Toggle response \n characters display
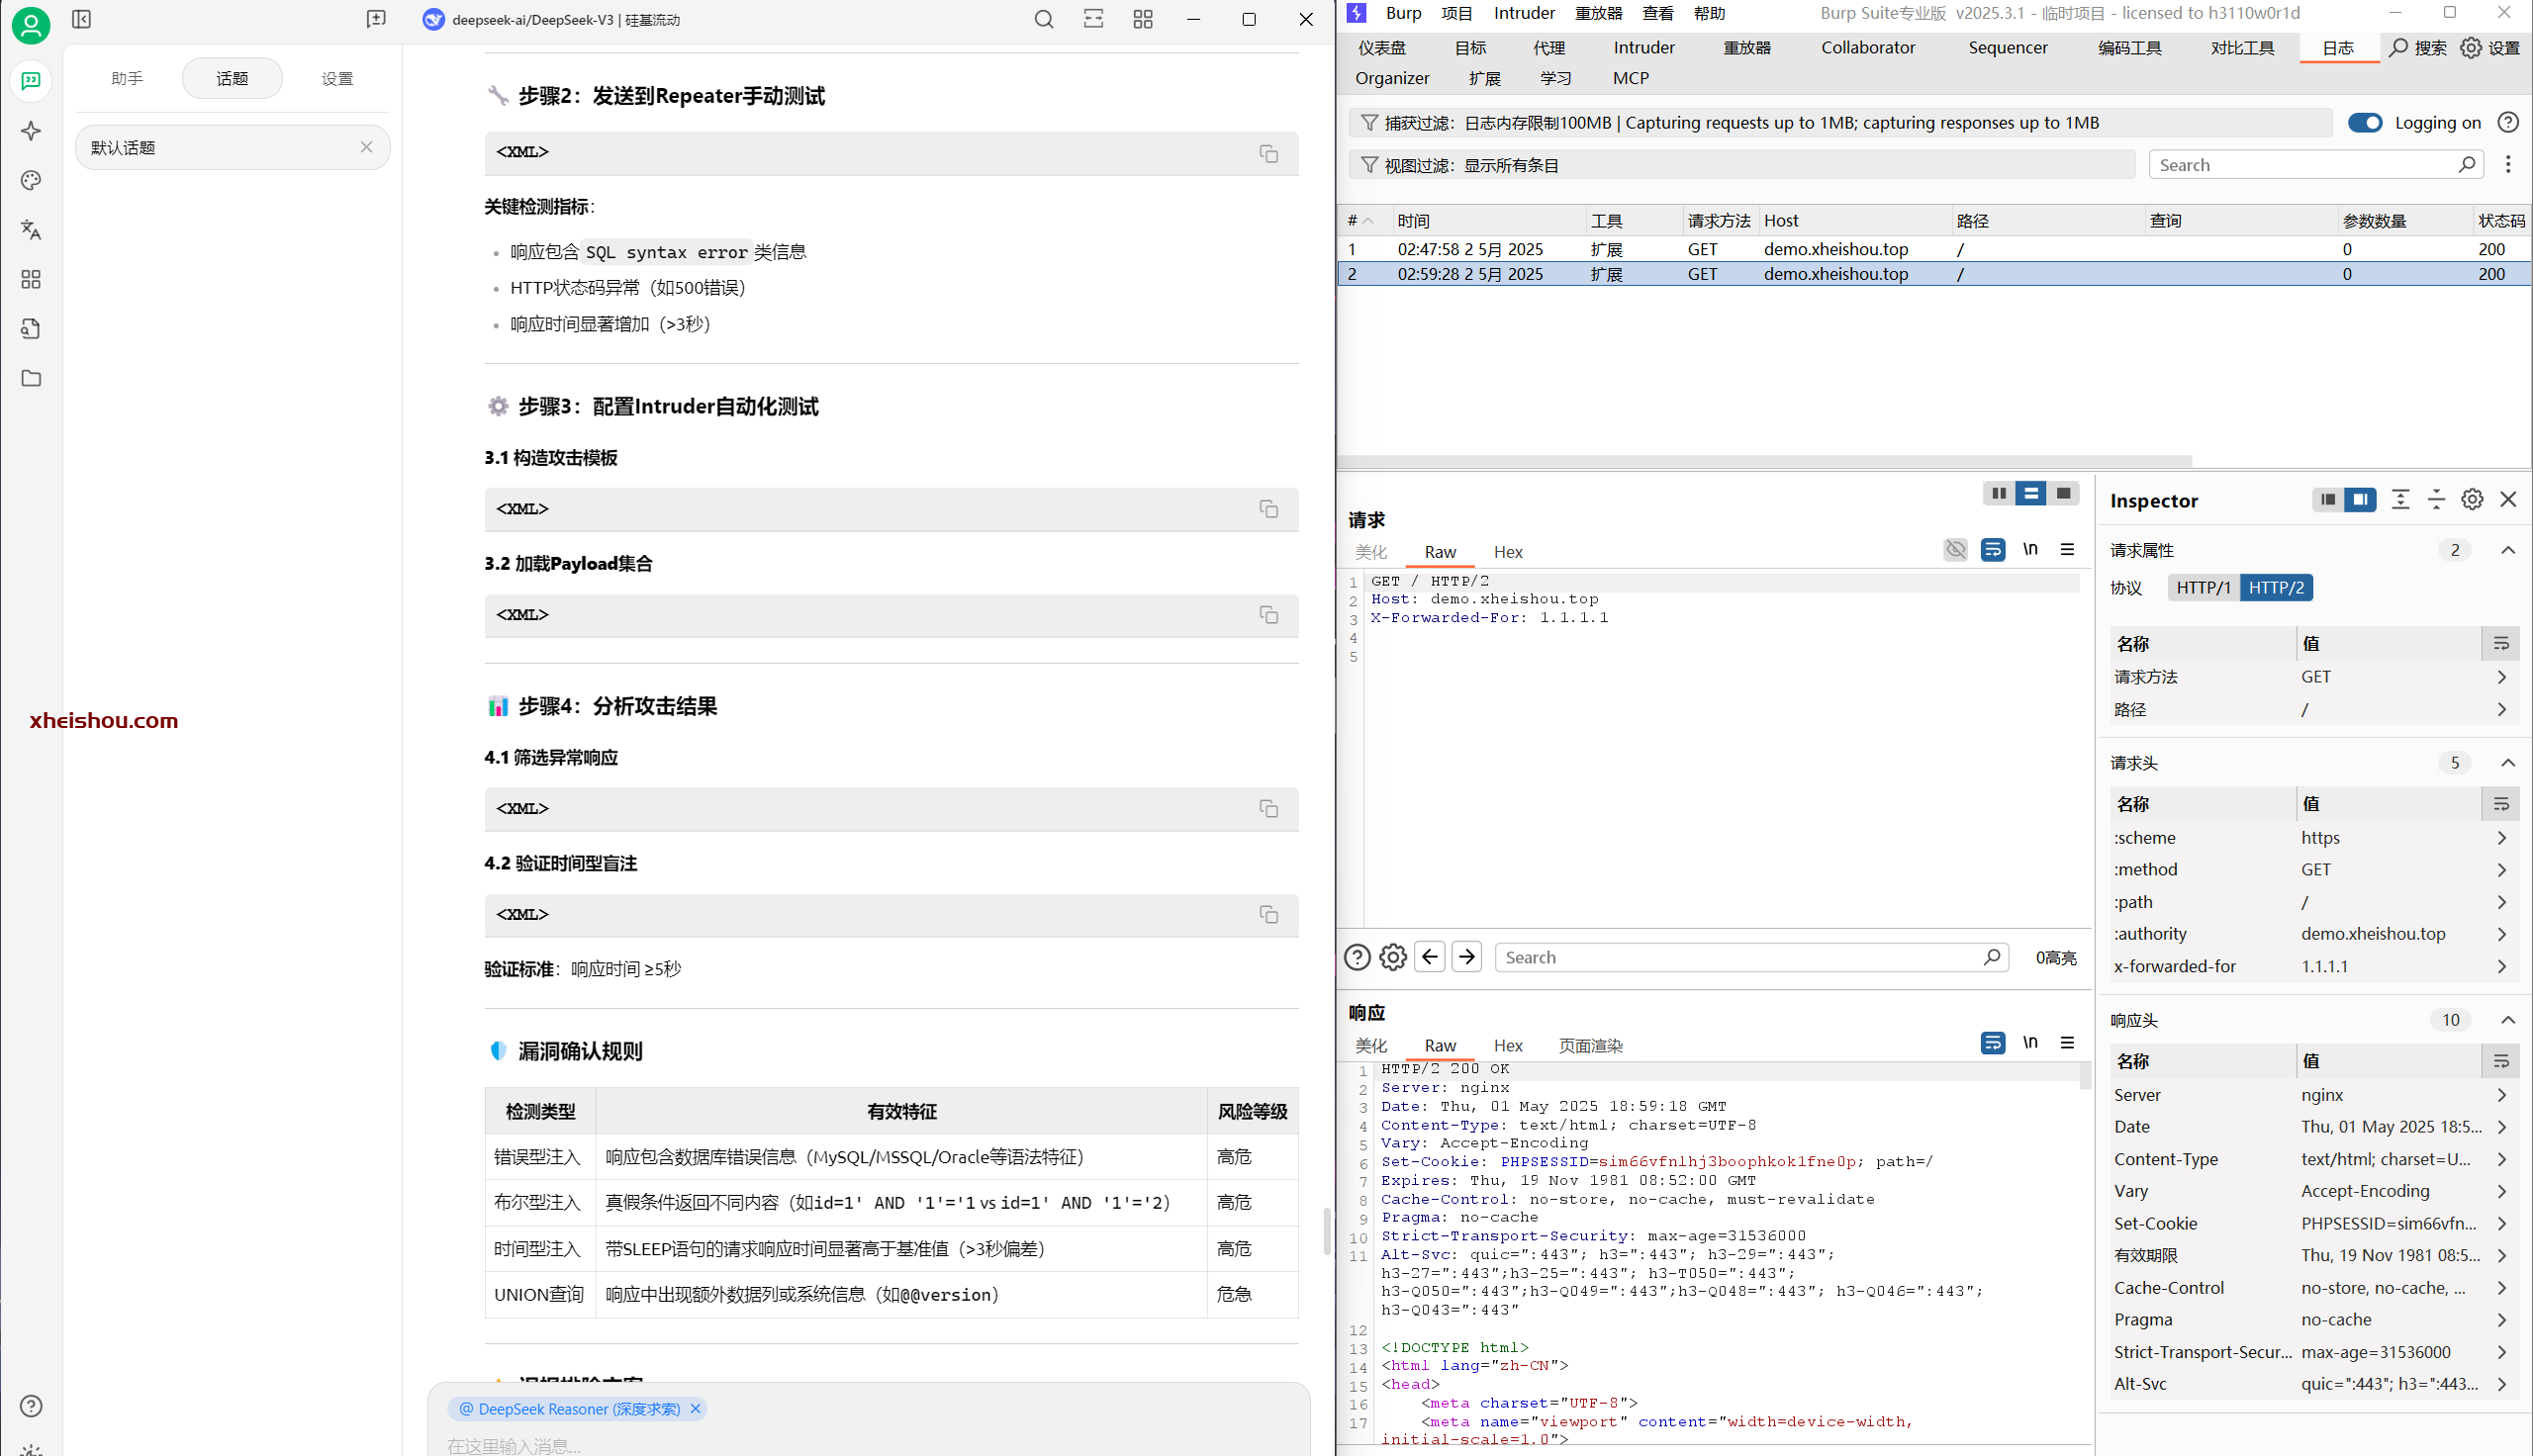Screen dimensions: 2533x1456 2030,1043
